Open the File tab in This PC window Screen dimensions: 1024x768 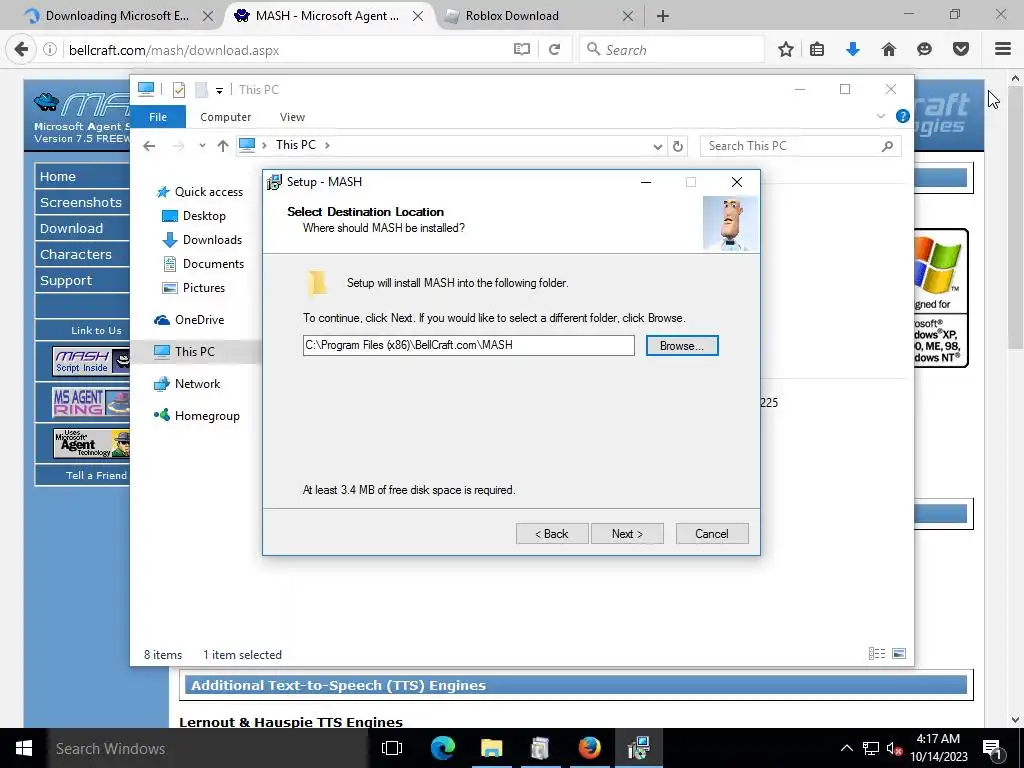tap(158, 117)
